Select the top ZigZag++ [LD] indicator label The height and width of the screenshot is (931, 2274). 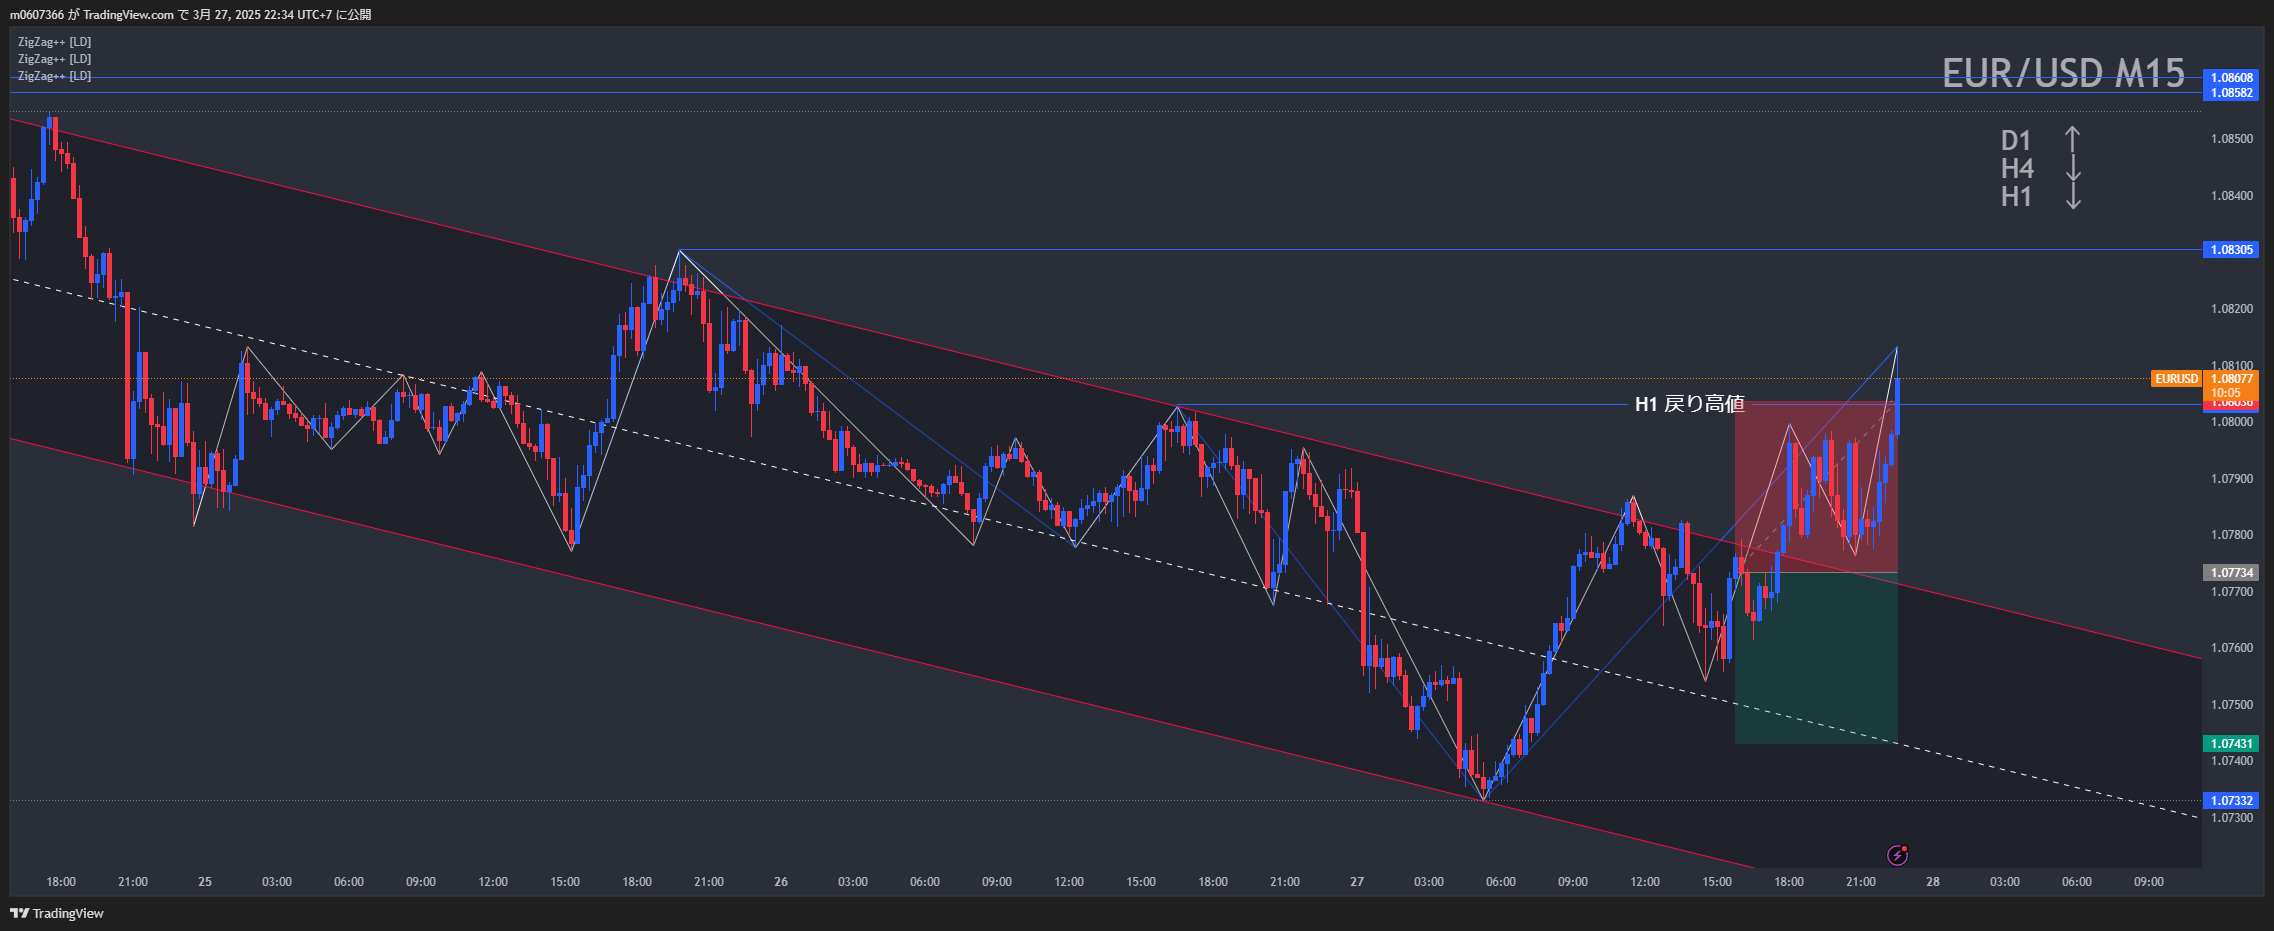click(x=54, y=42)
